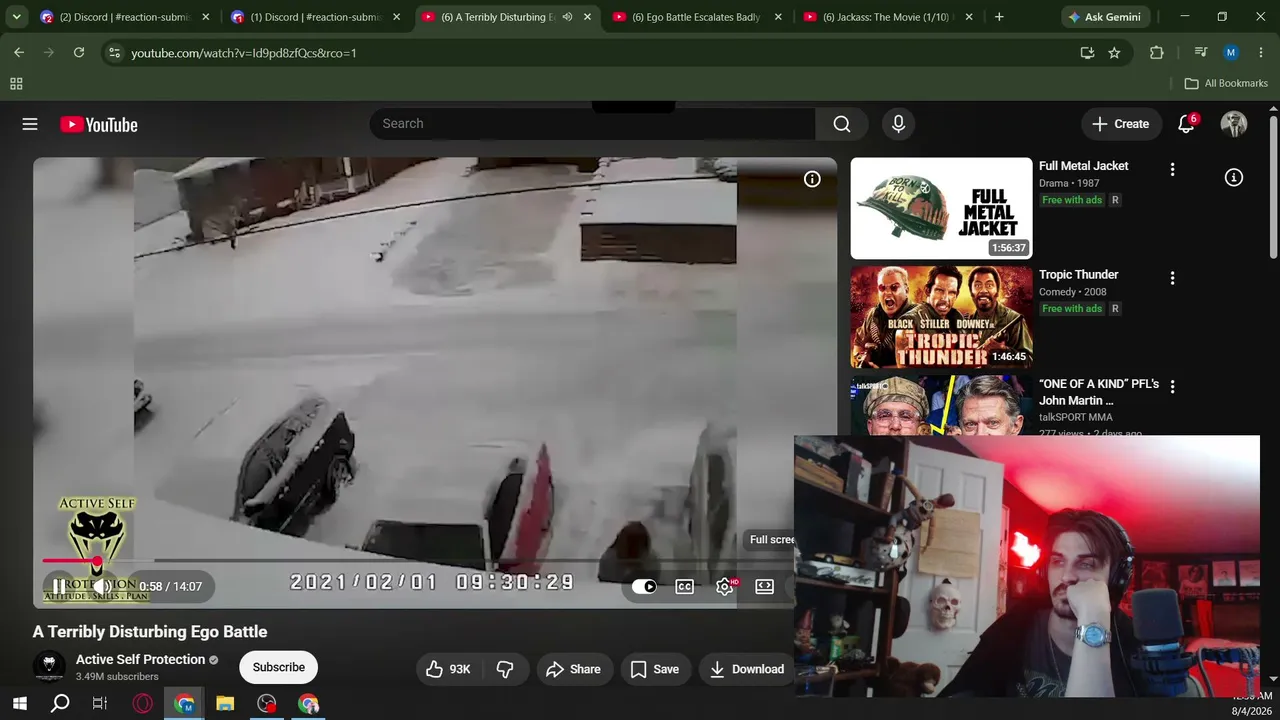Image resolution: width=1280 pixels, height=720 pixels.
Task: Expand the Chrome tab search dropdown
Action: tap(16, 17)
